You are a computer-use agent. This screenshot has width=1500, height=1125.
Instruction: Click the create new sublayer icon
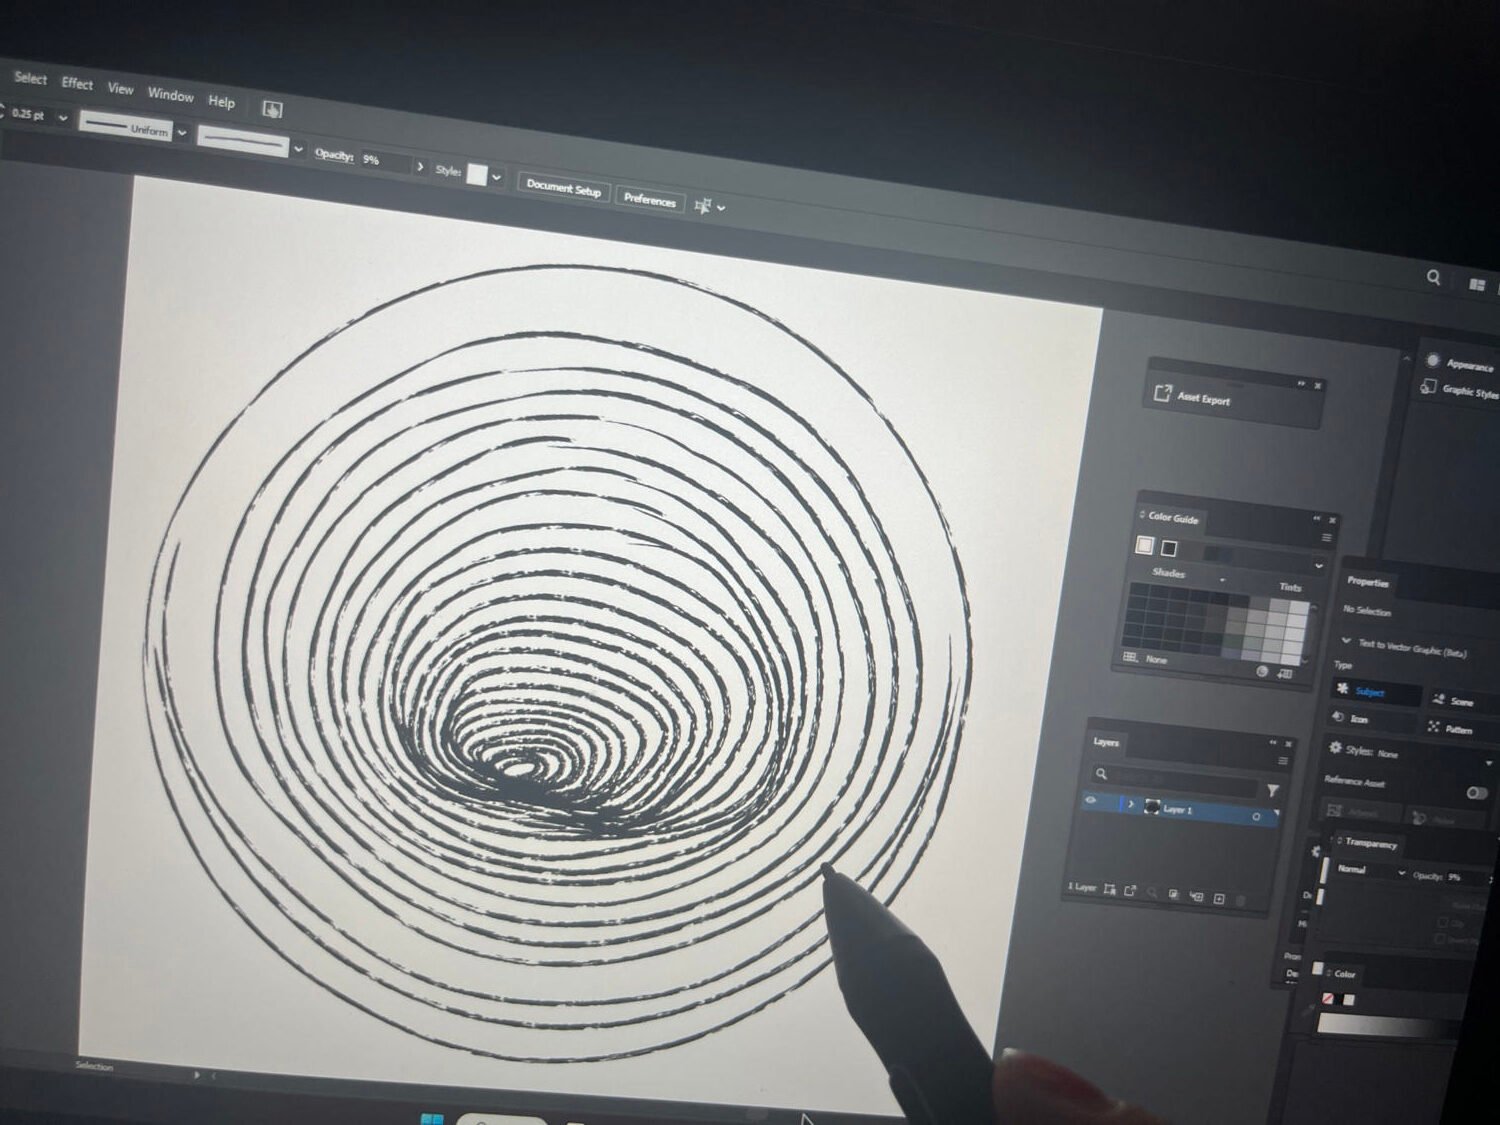point(1196,896)
